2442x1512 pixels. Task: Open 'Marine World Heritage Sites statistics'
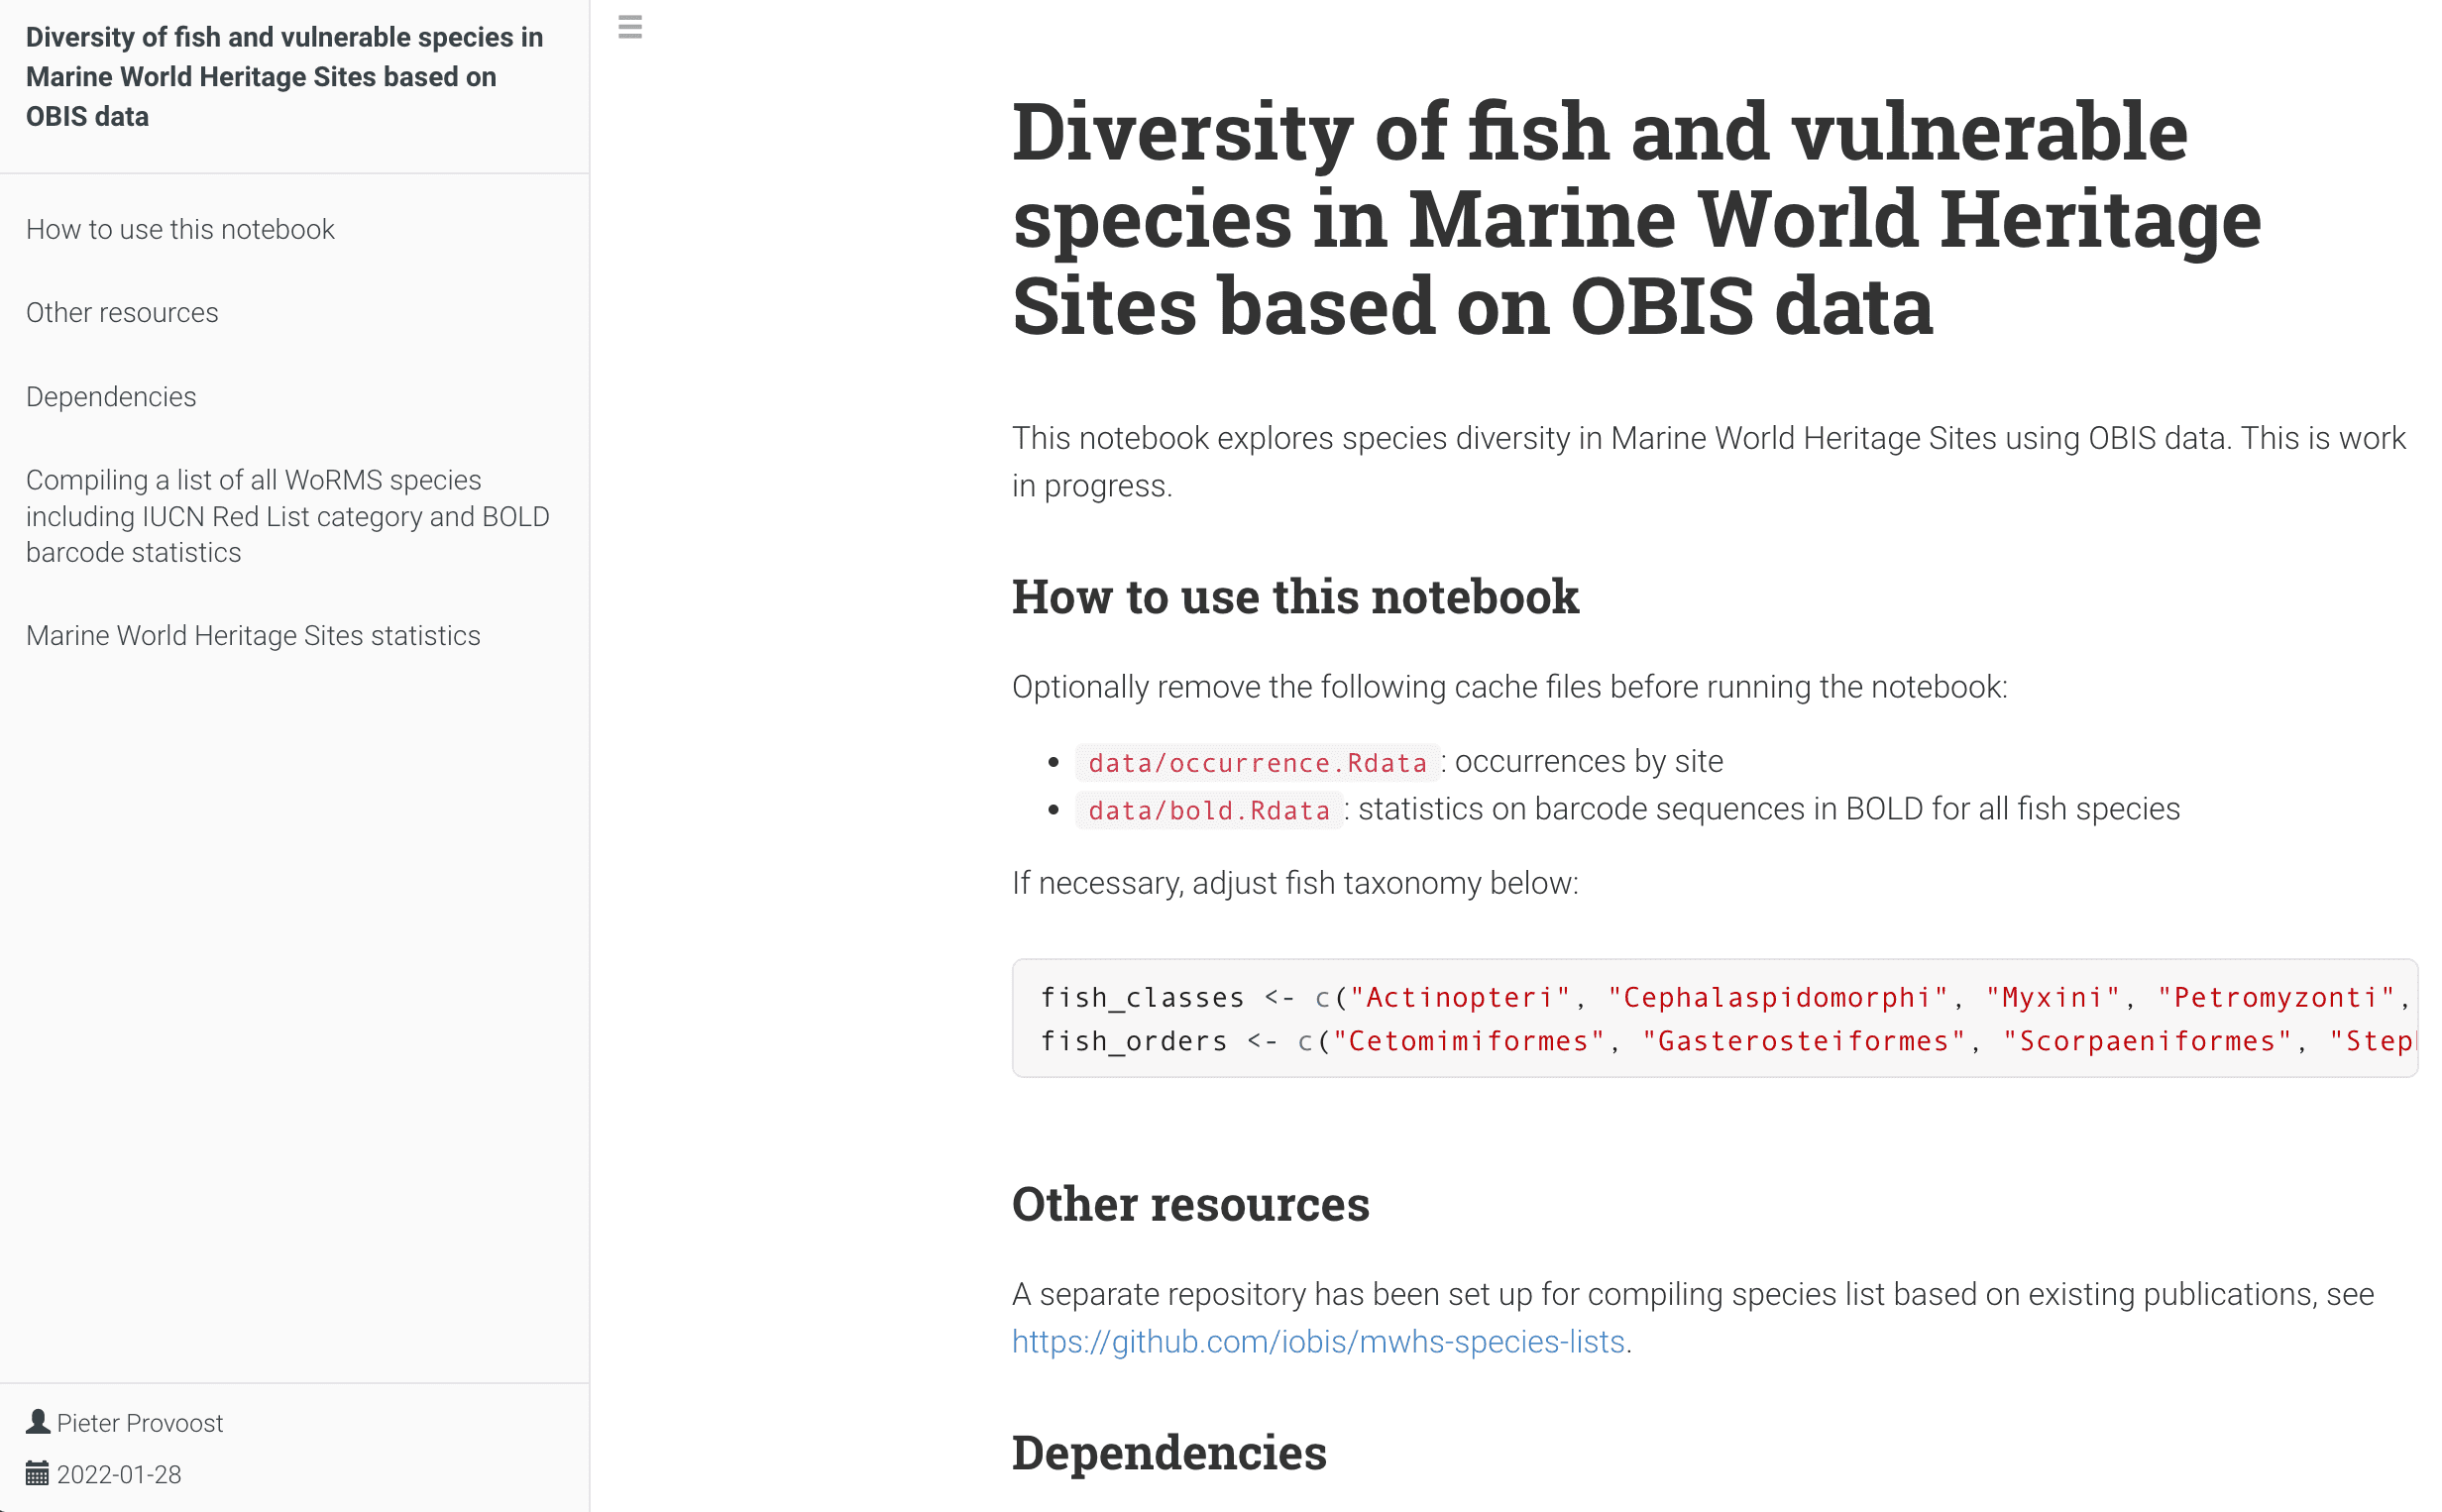pyautogui.click(x=253, y=635)
